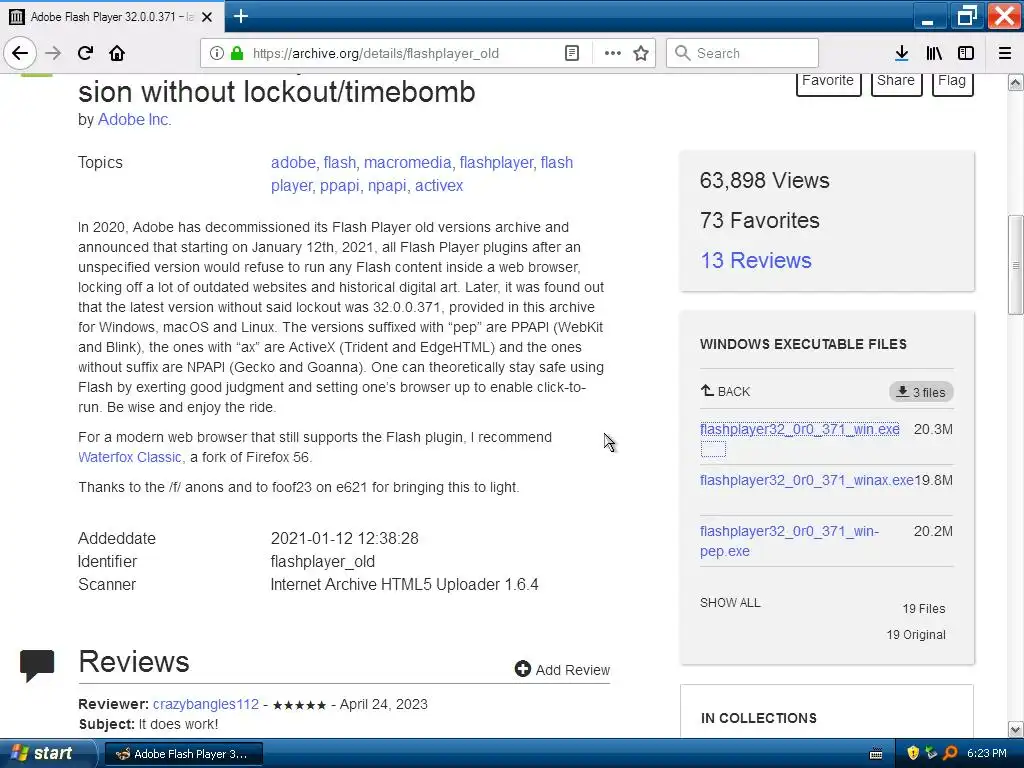Click the 73 Favorites text

[x=760, y=220]
